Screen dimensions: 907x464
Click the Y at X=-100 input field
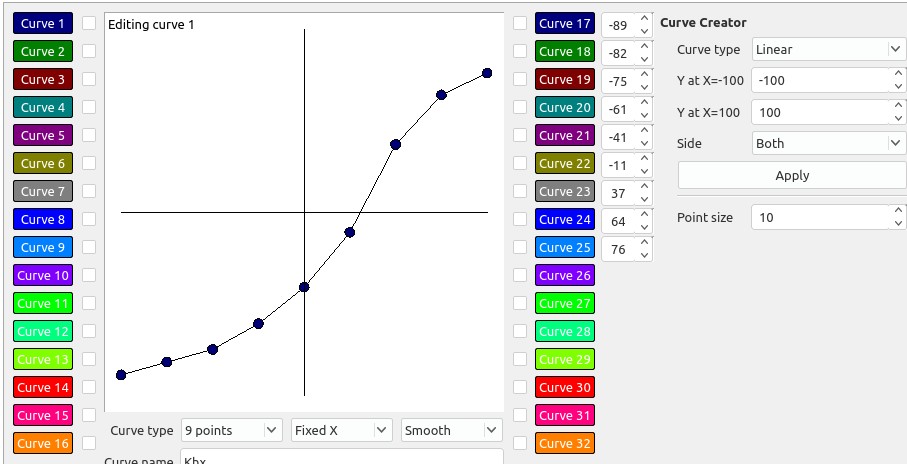pos(820,80)
